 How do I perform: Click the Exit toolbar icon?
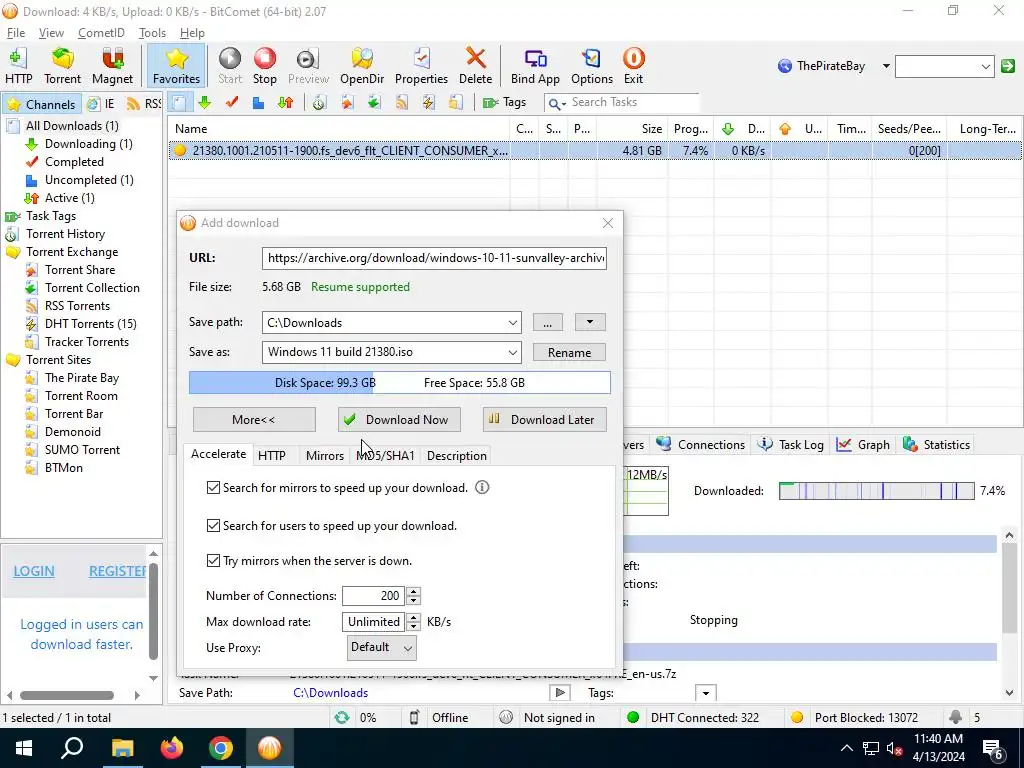[x=633, y=66]
